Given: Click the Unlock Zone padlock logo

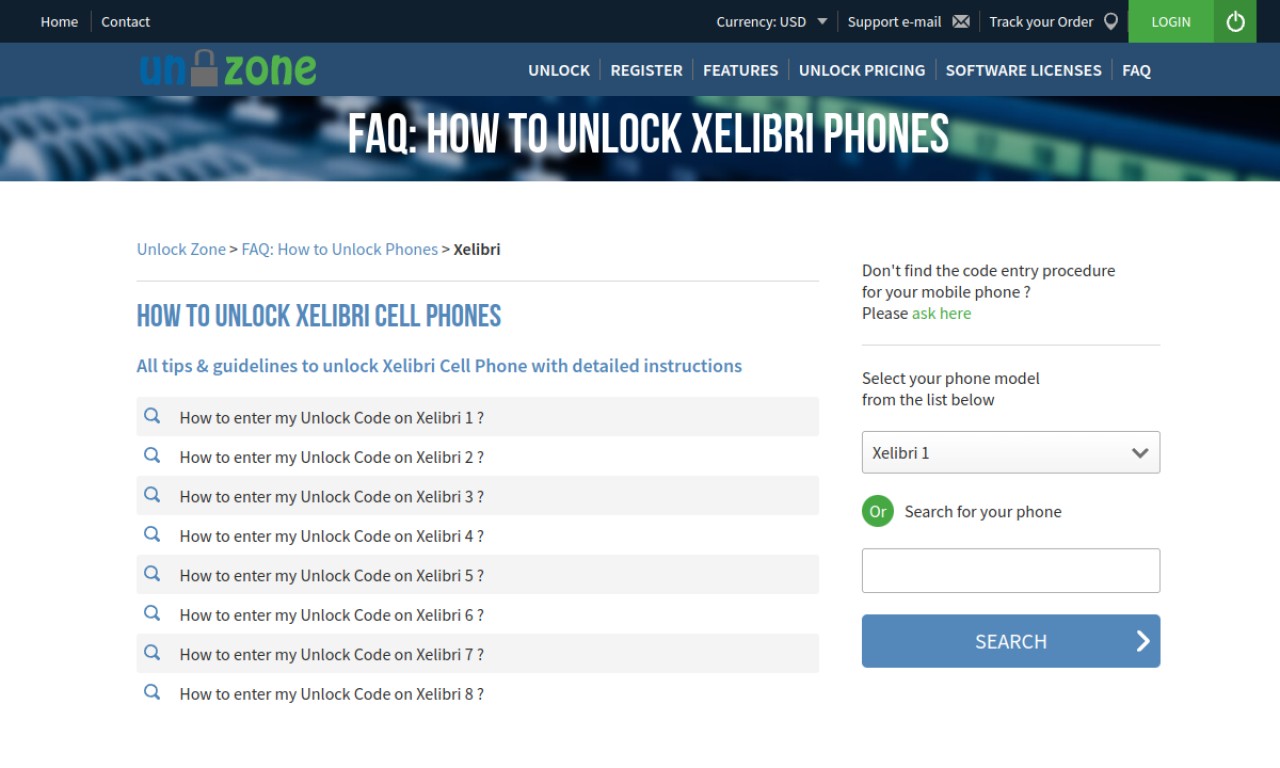Looking at the screenshot, I should 228,69.
